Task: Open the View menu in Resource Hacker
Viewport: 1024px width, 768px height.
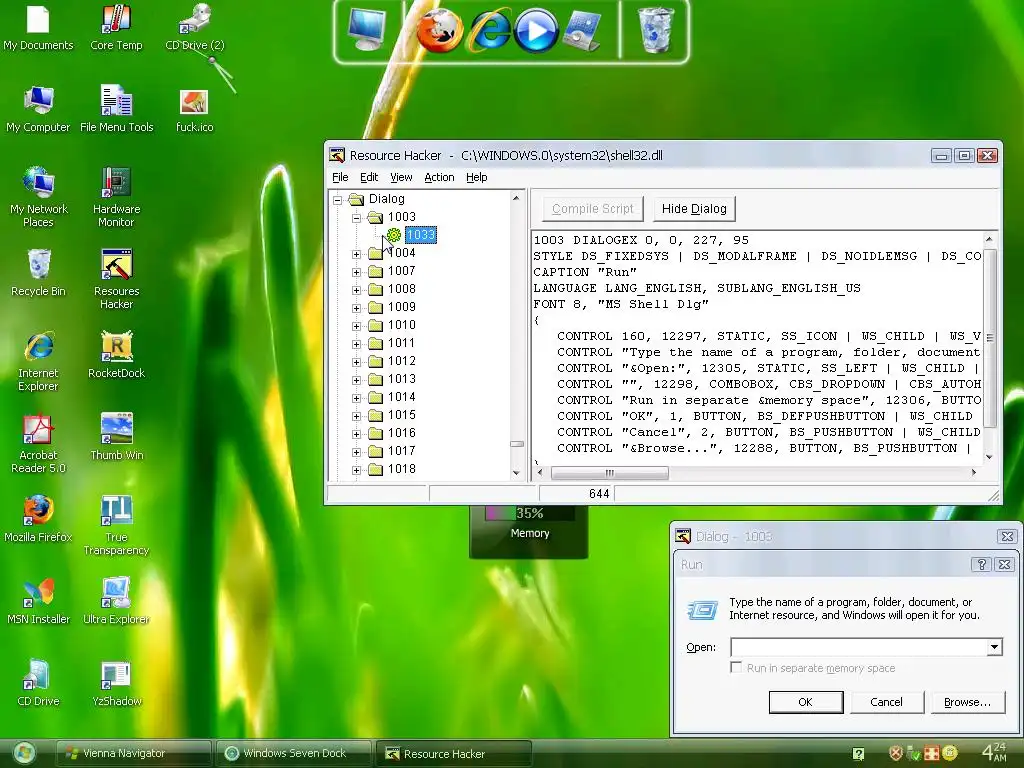Action: (401, 177)
